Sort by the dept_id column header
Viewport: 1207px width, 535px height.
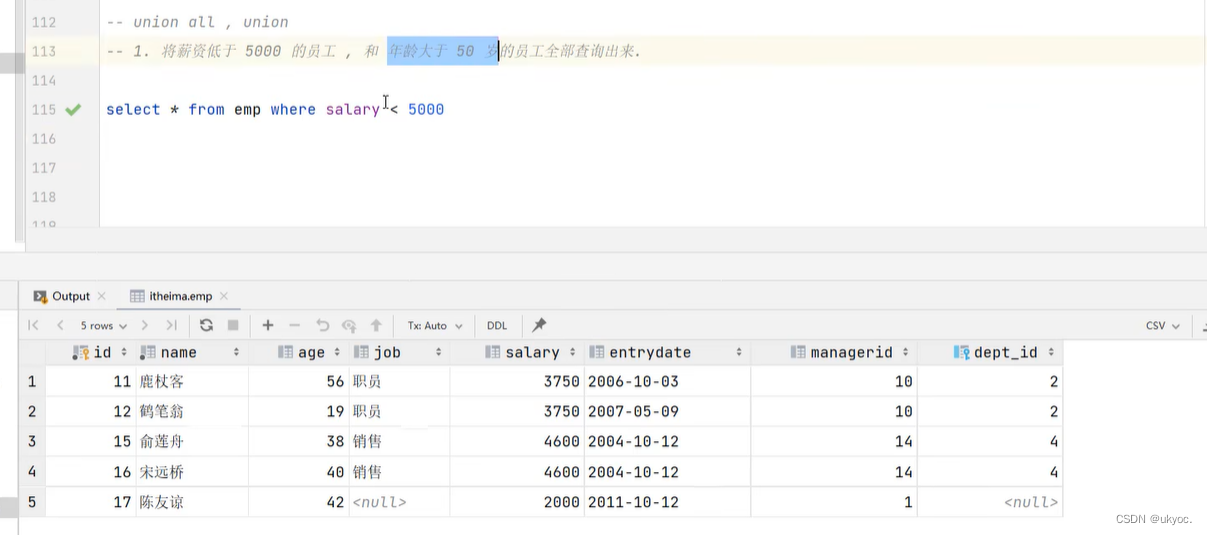pos(990,352)
